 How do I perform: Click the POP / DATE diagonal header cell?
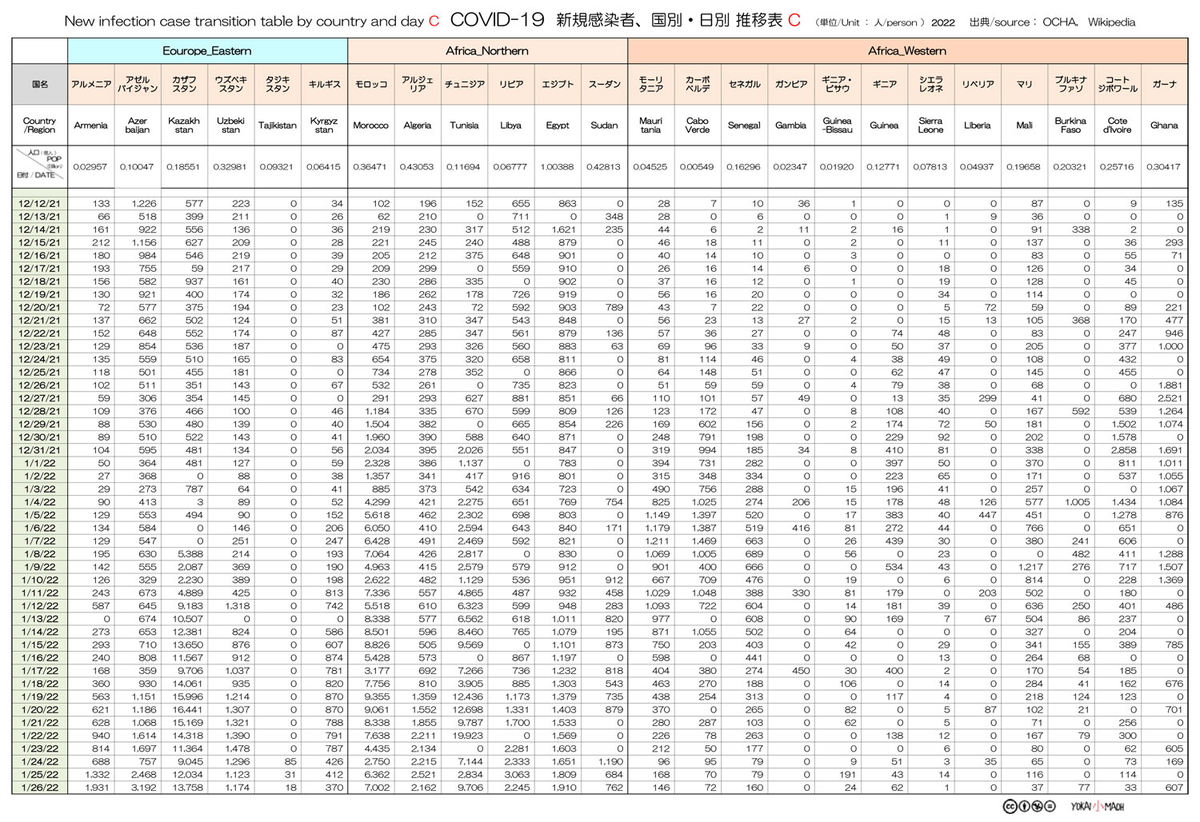tap(41, 165)
